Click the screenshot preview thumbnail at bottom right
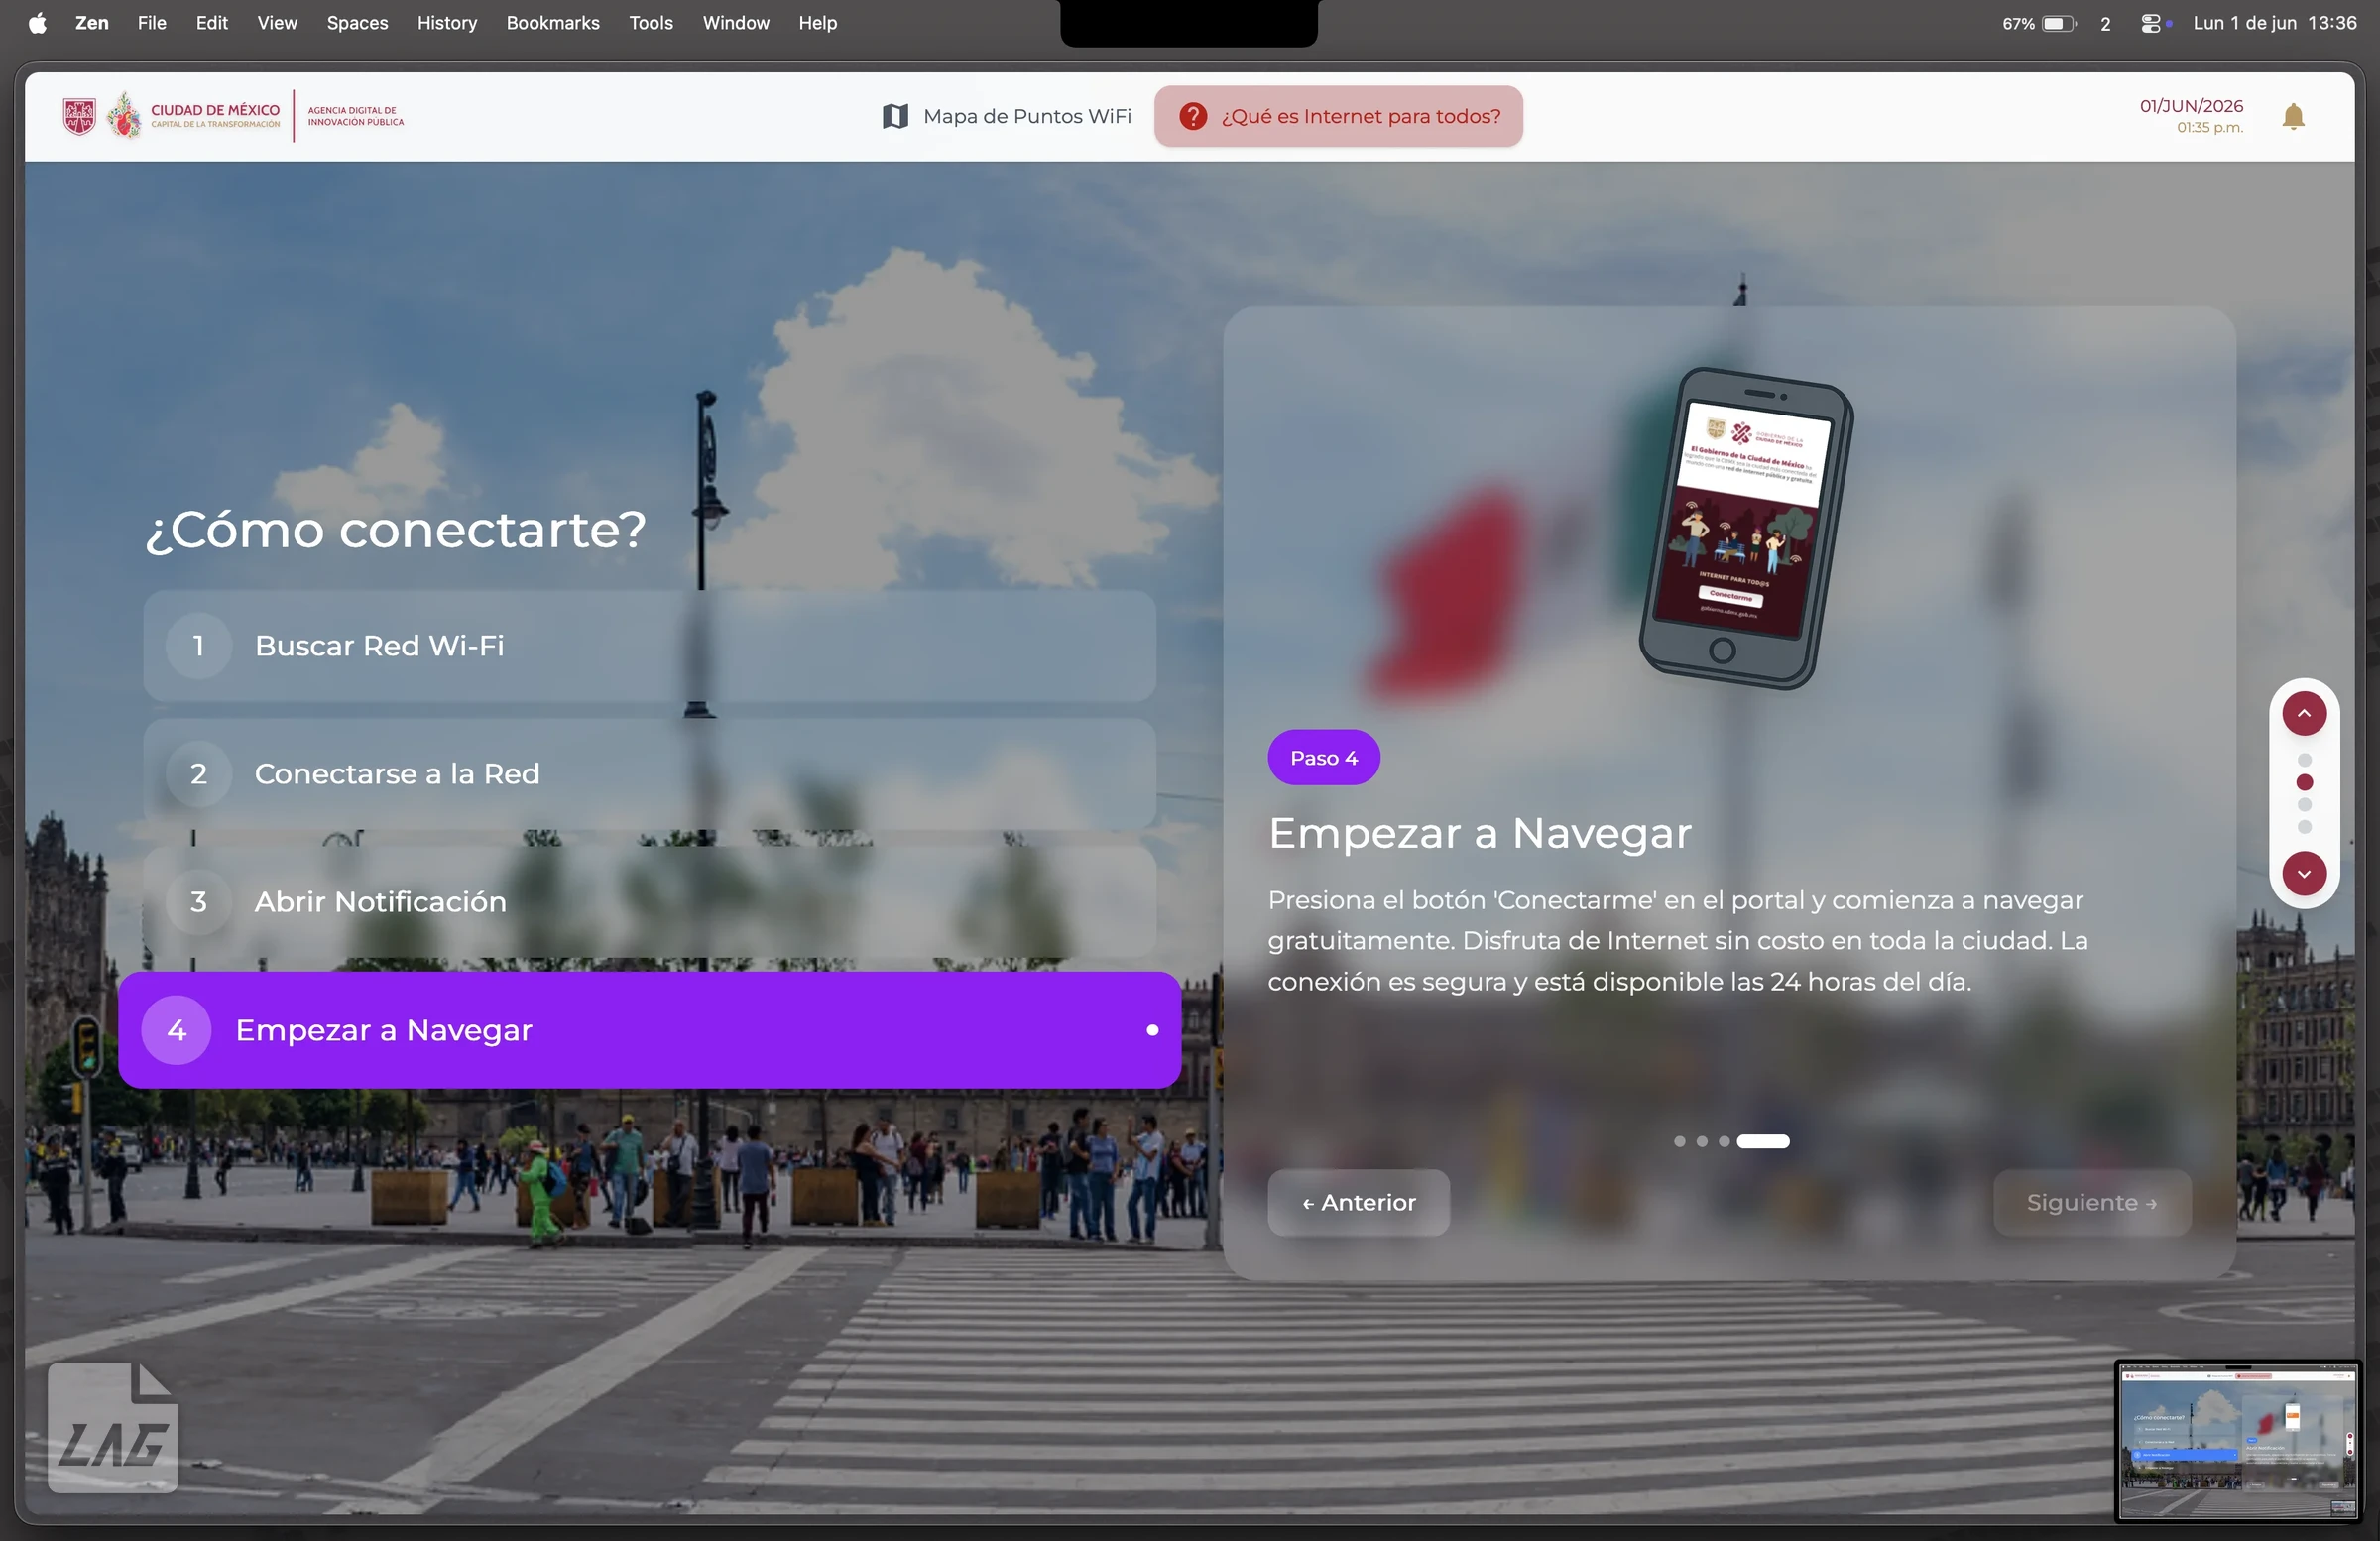Viewport: 2380px width, 1541px height. (2237, 1442)
